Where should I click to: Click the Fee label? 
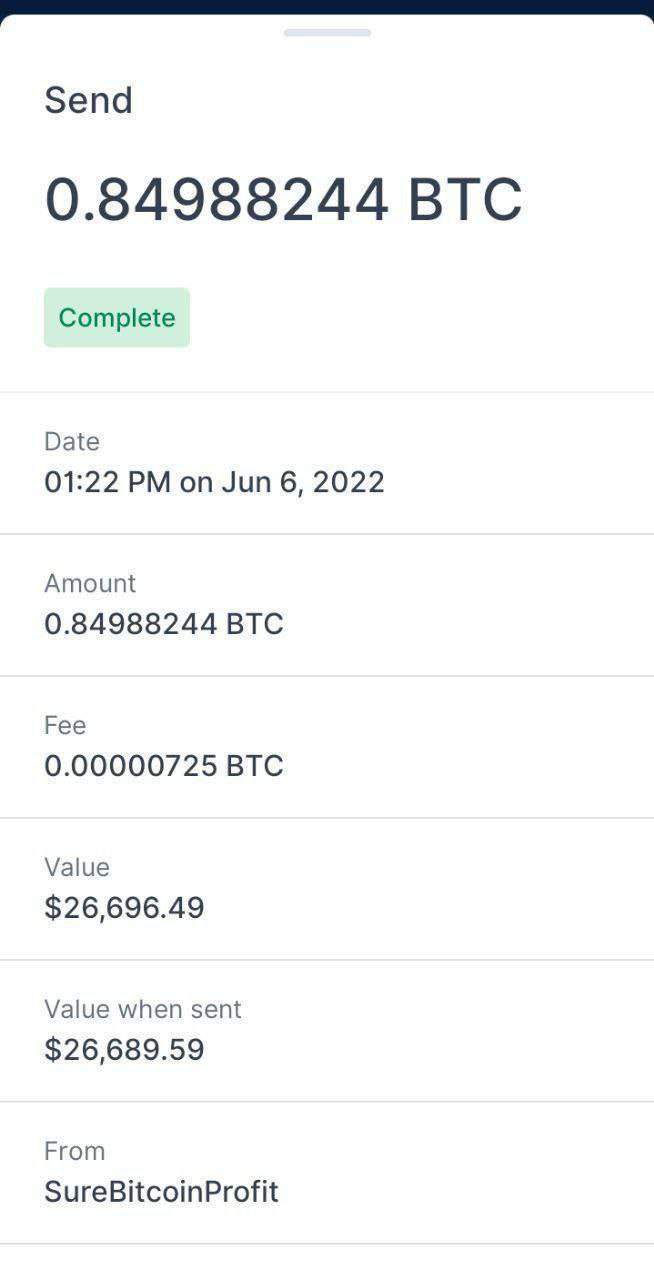(x=65, y=725)
